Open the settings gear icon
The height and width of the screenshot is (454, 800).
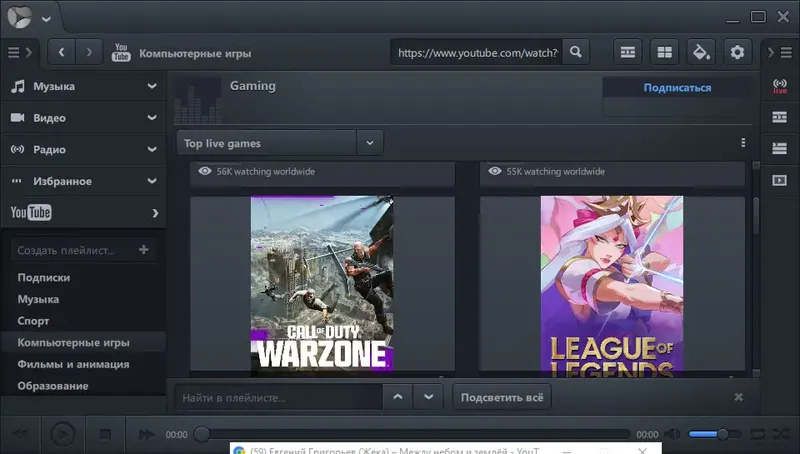tap(737, 52)
